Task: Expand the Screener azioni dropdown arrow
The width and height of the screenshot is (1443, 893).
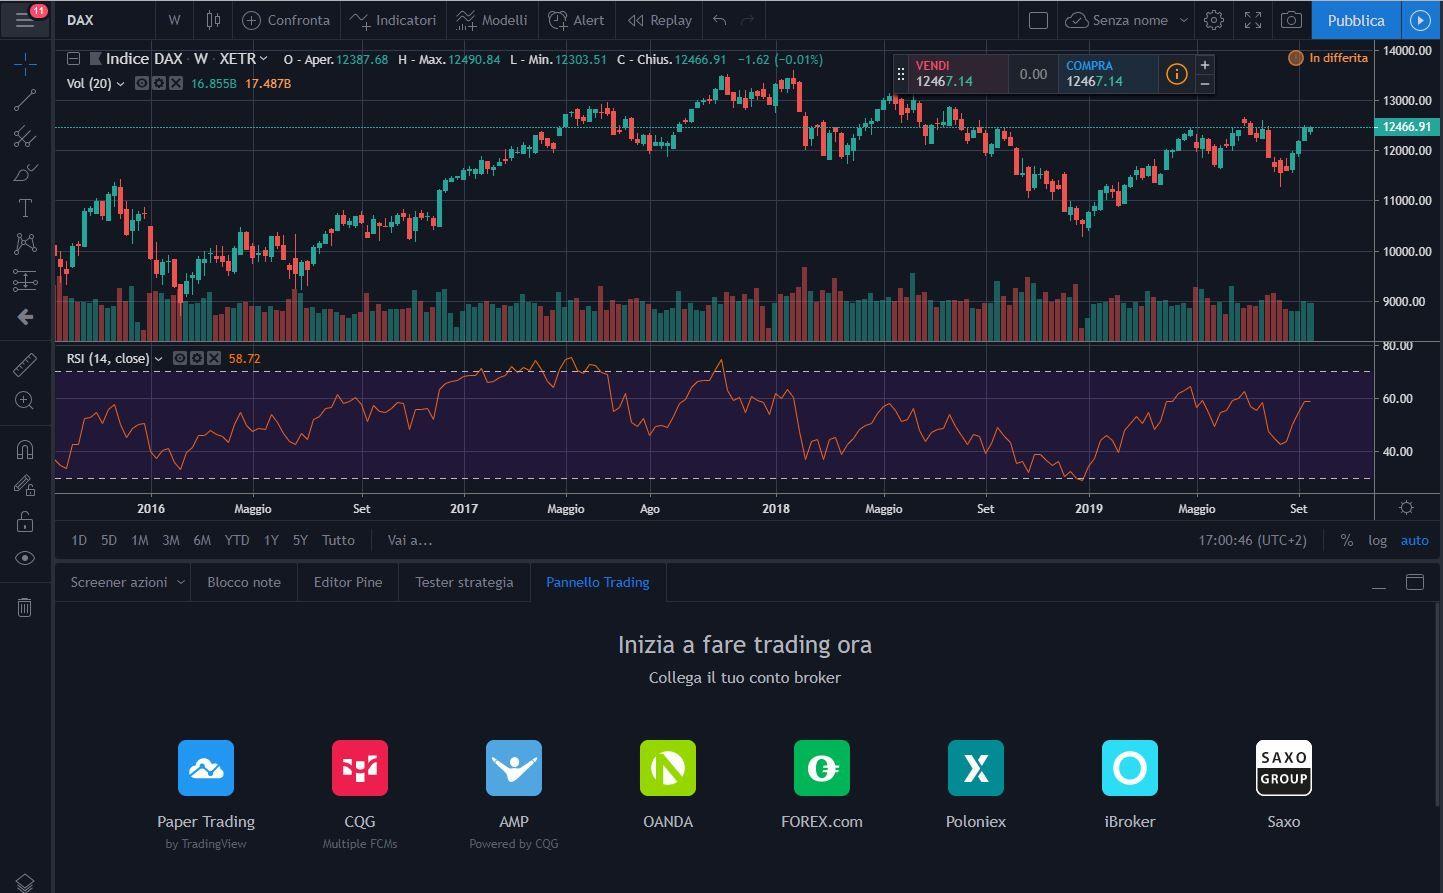Action: point(181,582)
